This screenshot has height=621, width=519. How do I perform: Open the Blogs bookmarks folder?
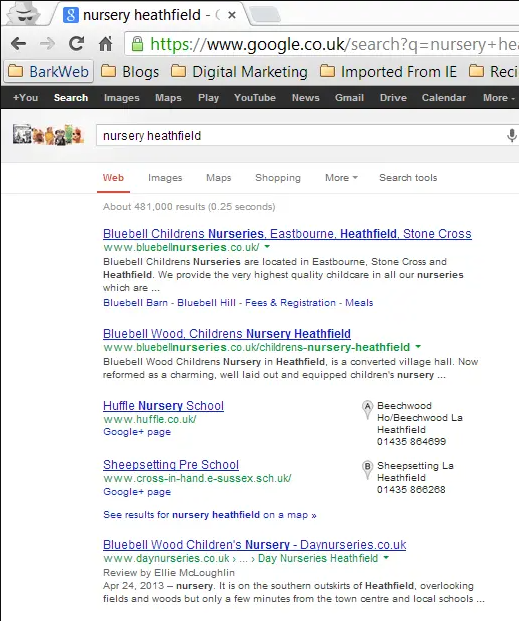coord(130,72)
